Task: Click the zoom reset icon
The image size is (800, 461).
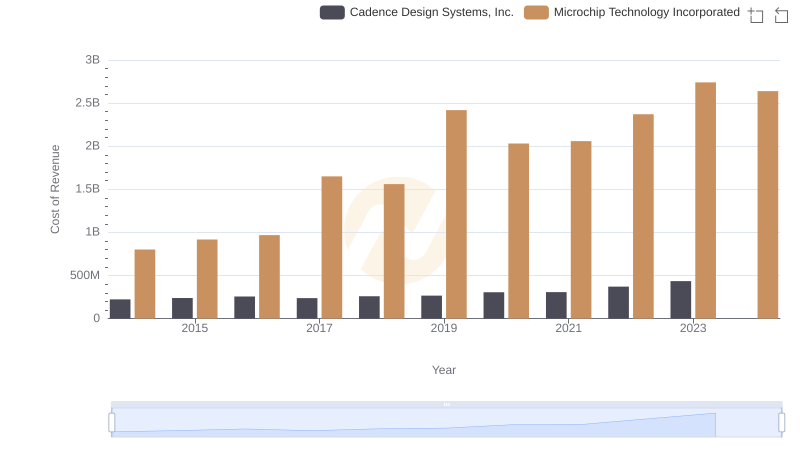Action: coord(781,14)
